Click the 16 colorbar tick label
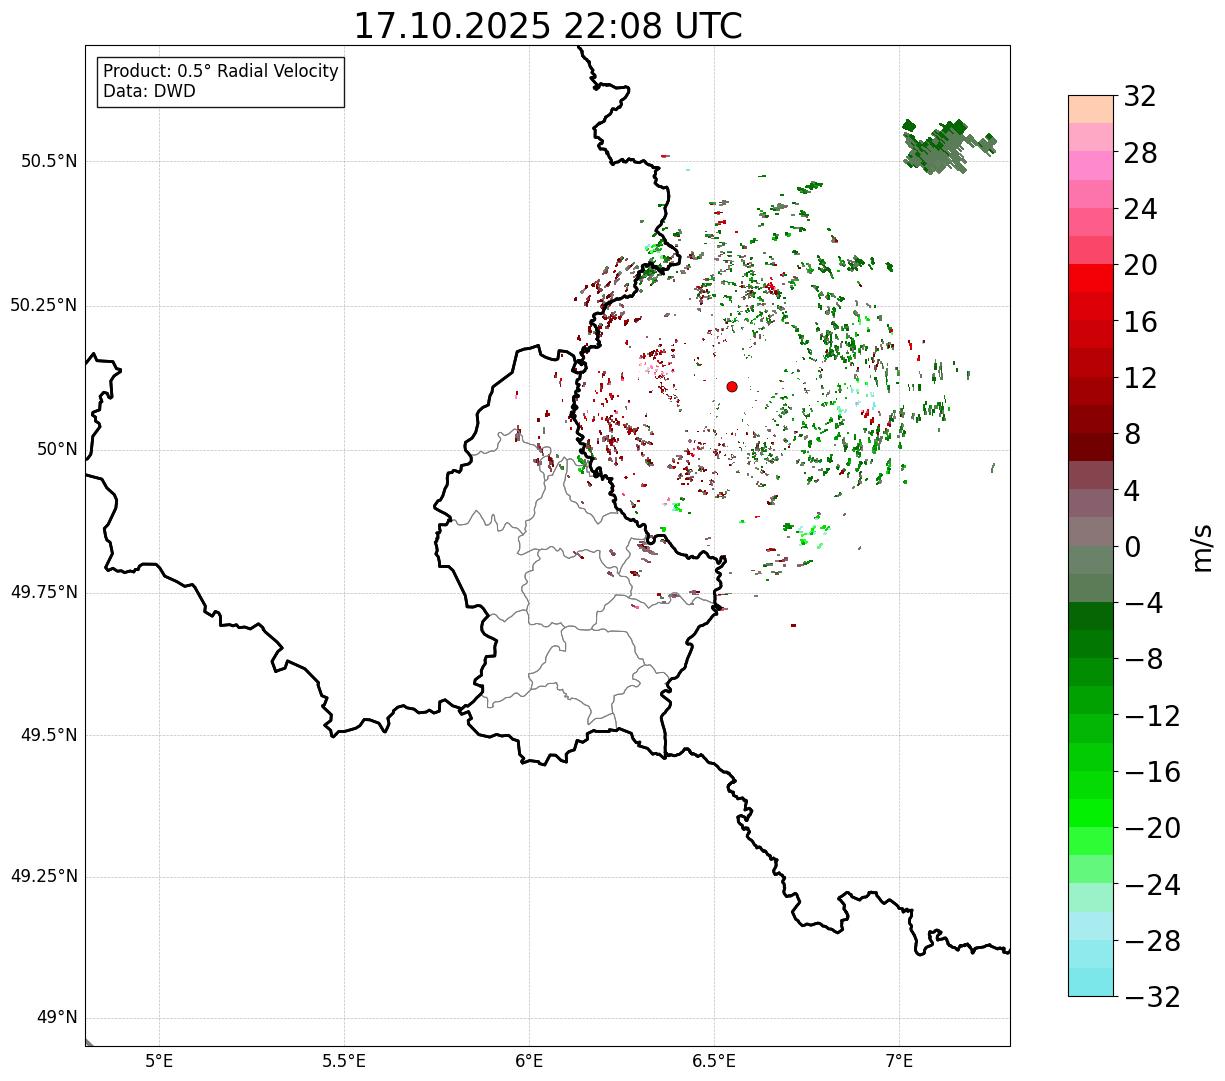 (1140, 322)
